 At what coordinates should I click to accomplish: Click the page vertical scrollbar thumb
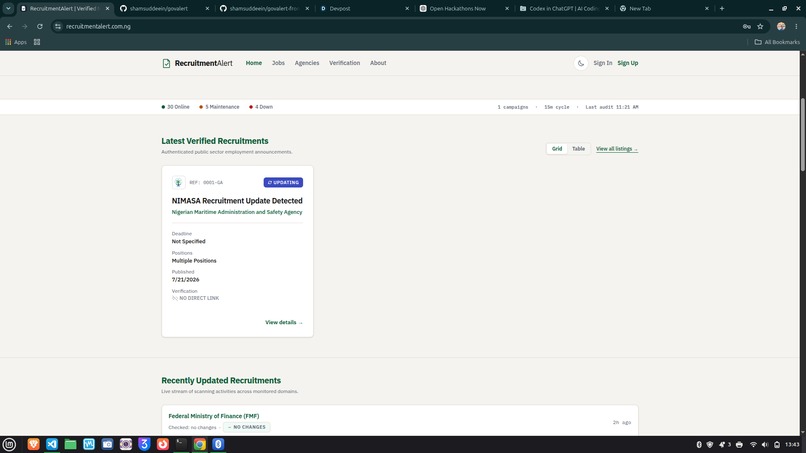coord(802,134)
